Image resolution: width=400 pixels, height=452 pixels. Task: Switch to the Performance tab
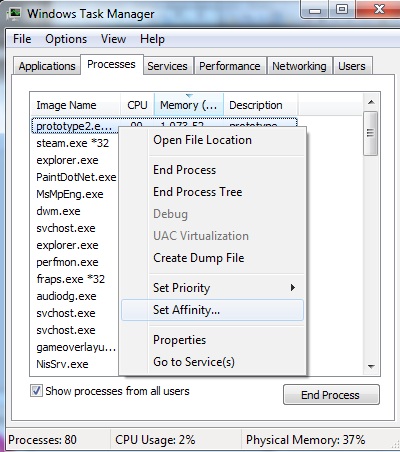[x=230, y=66]
